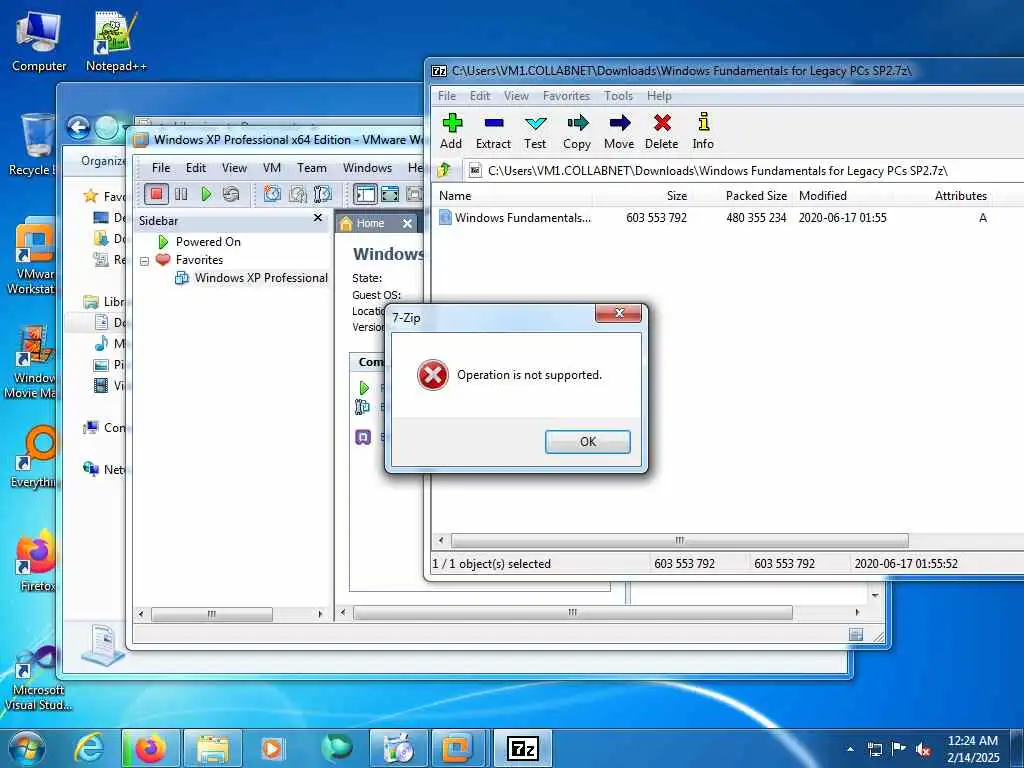Show hidden system tray icons

tap(850, 749)
